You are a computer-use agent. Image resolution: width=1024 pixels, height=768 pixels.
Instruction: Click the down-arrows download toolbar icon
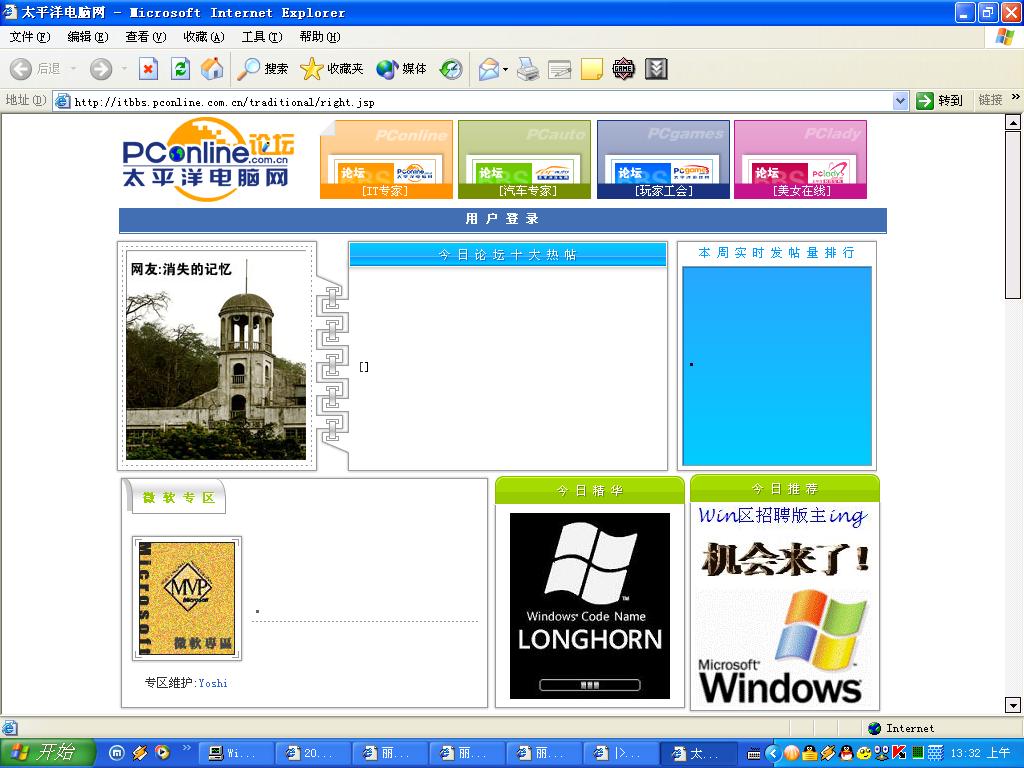656,69
